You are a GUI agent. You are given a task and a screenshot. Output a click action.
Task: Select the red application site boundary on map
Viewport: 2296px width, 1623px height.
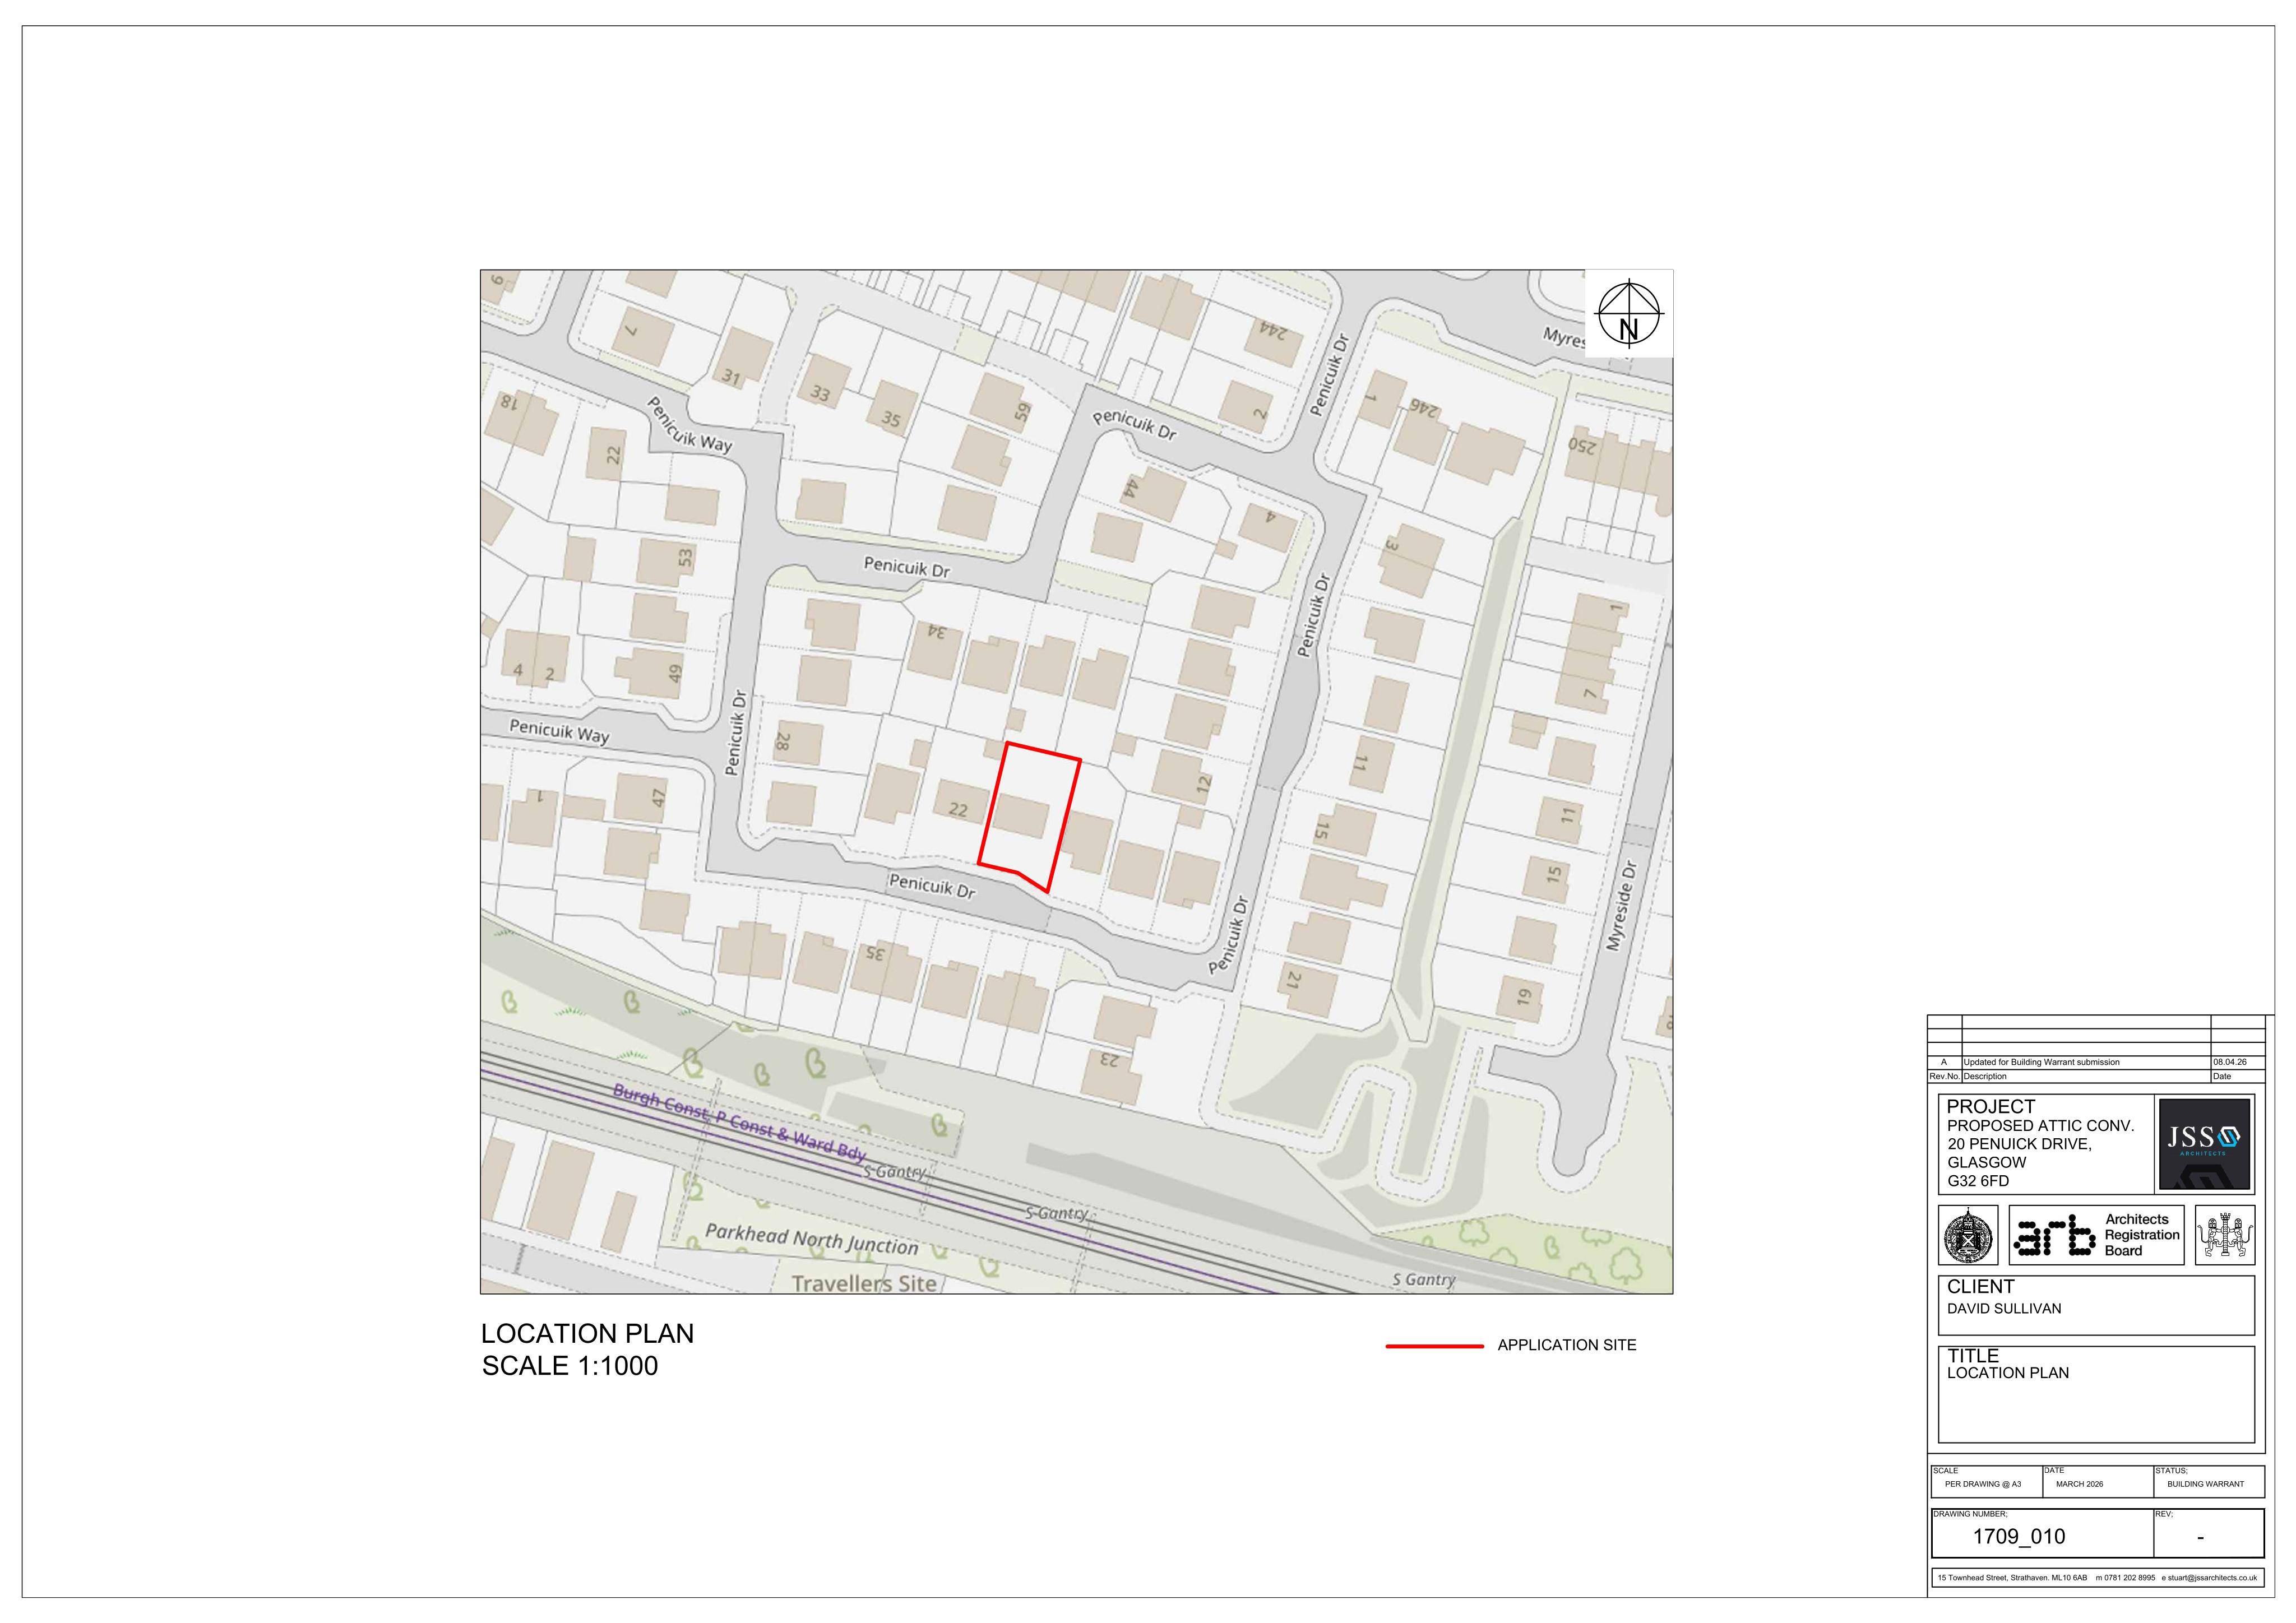click(1030, 817)
